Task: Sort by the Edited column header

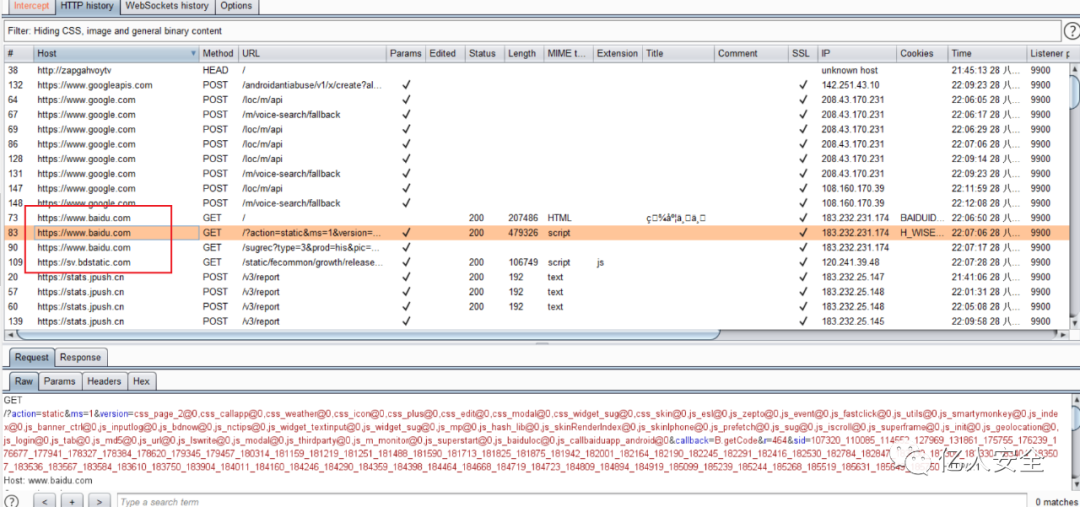Action: [444, 53]
